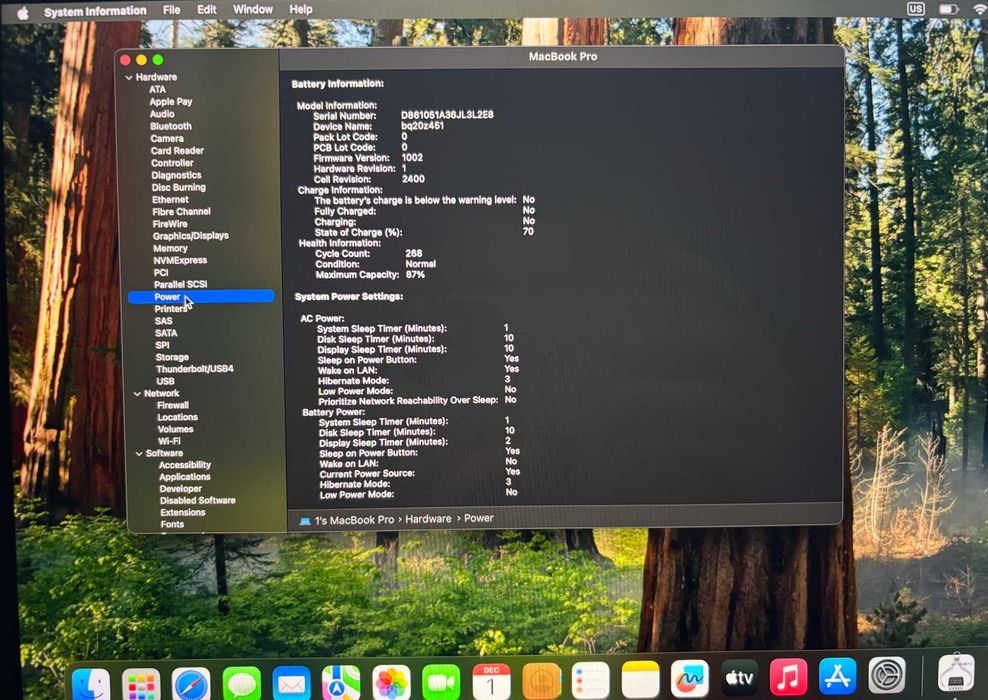This screenshot has width=988, height=700.
Task: Open the File menu
Action: tap(171, 9)
